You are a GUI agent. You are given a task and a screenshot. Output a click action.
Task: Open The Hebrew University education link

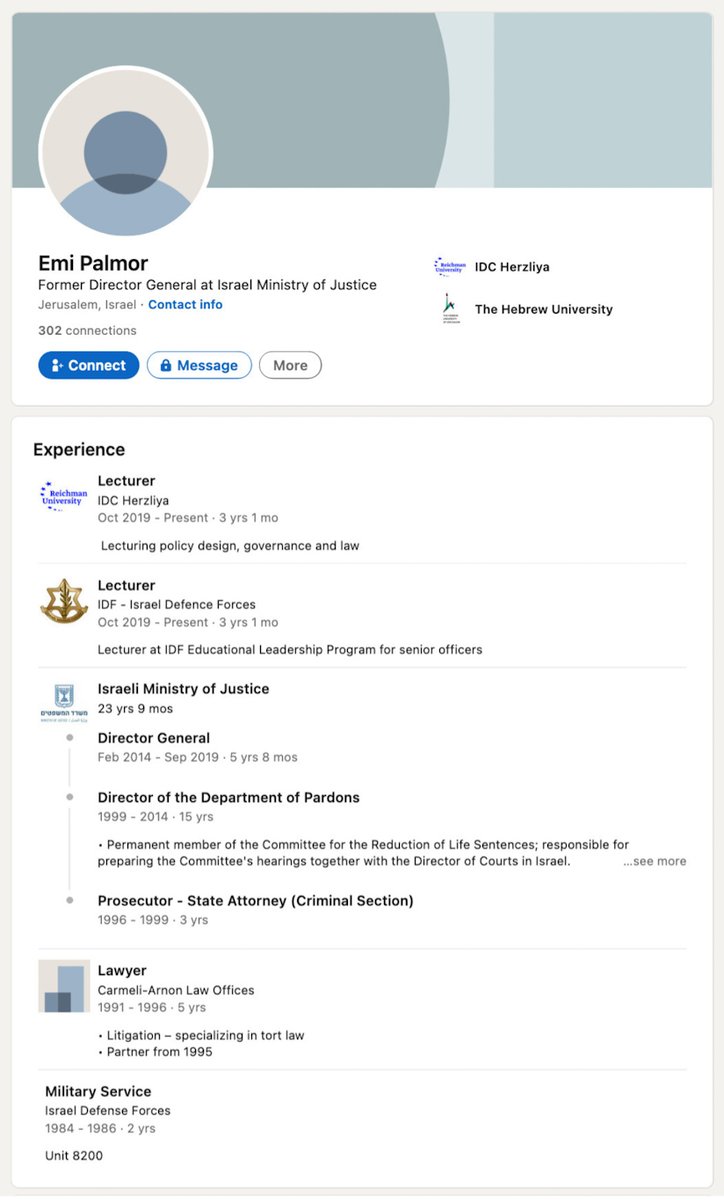click(x=543, y=309)
